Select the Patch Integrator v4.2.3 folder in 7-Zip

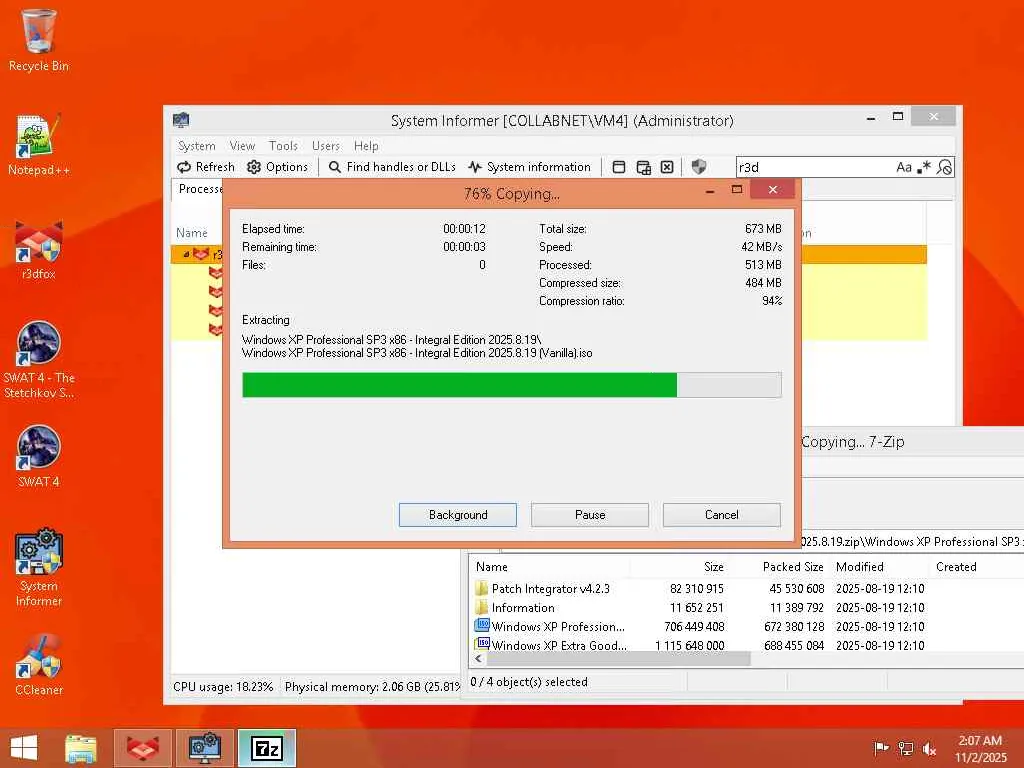pos(550,588)
